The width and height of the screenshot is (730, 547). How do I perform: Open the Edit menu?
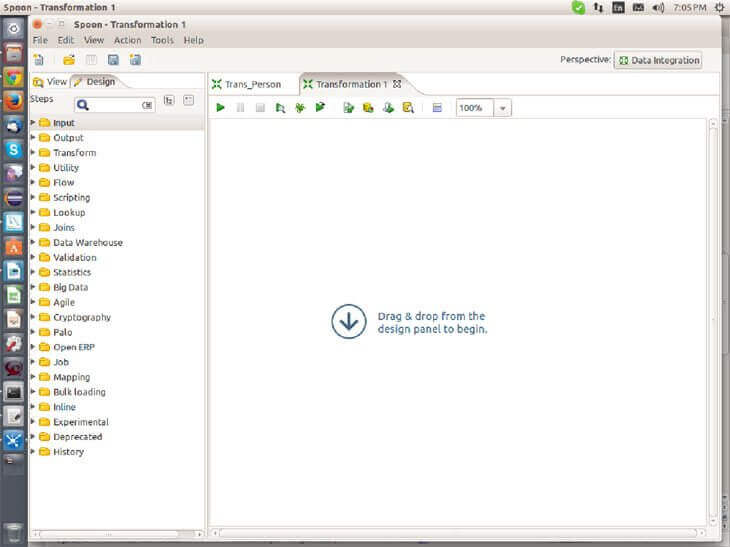tap(66, 41)
